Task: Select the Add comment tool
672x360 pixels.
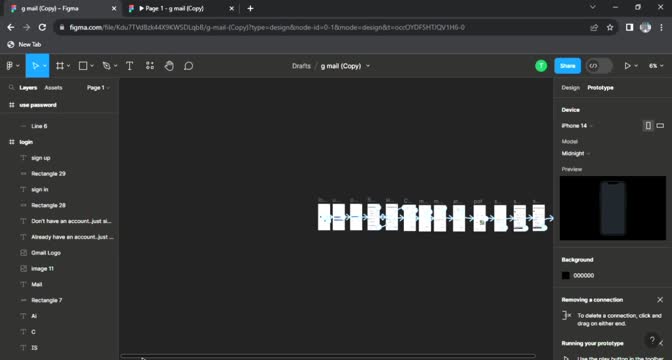Action: [189, 66]
